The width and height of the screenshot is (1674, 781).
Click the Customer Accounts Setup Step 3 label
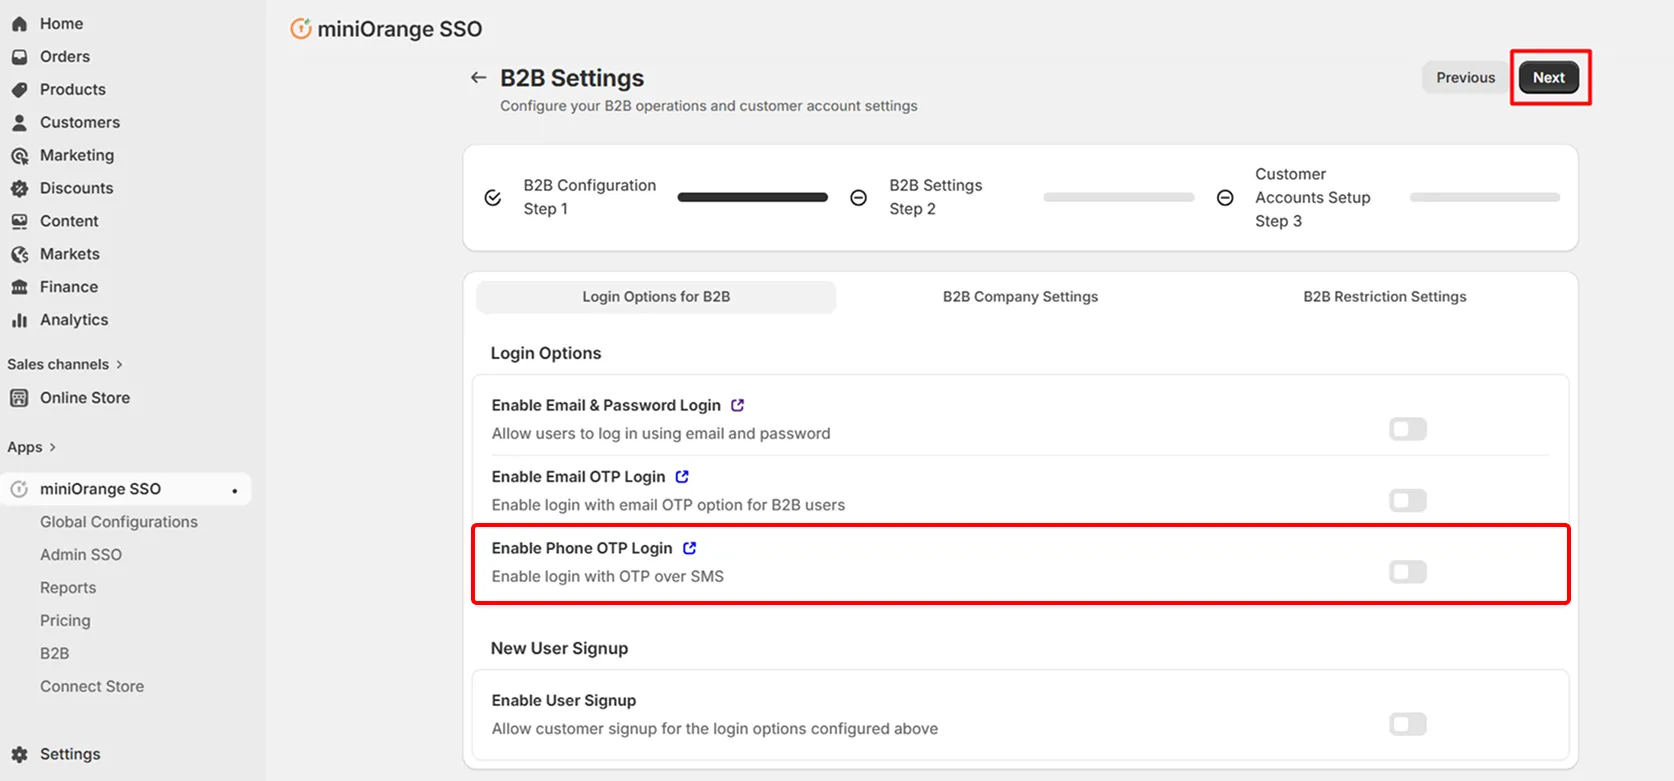(1313, 198)
